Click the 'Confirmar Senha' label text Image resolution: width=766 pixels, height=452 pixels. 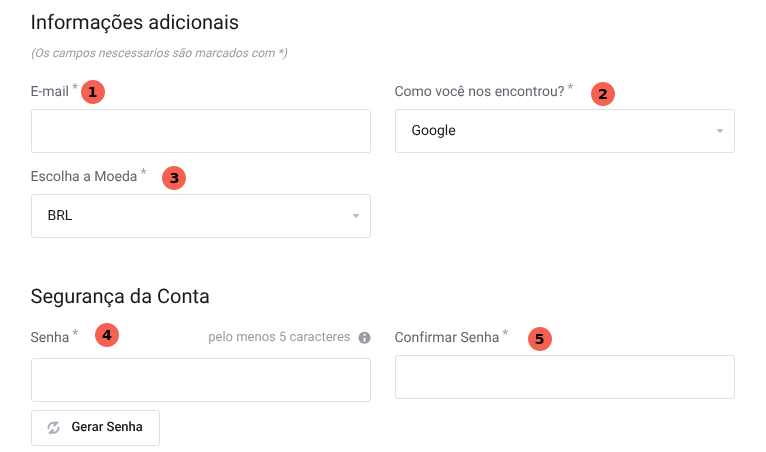446,337
